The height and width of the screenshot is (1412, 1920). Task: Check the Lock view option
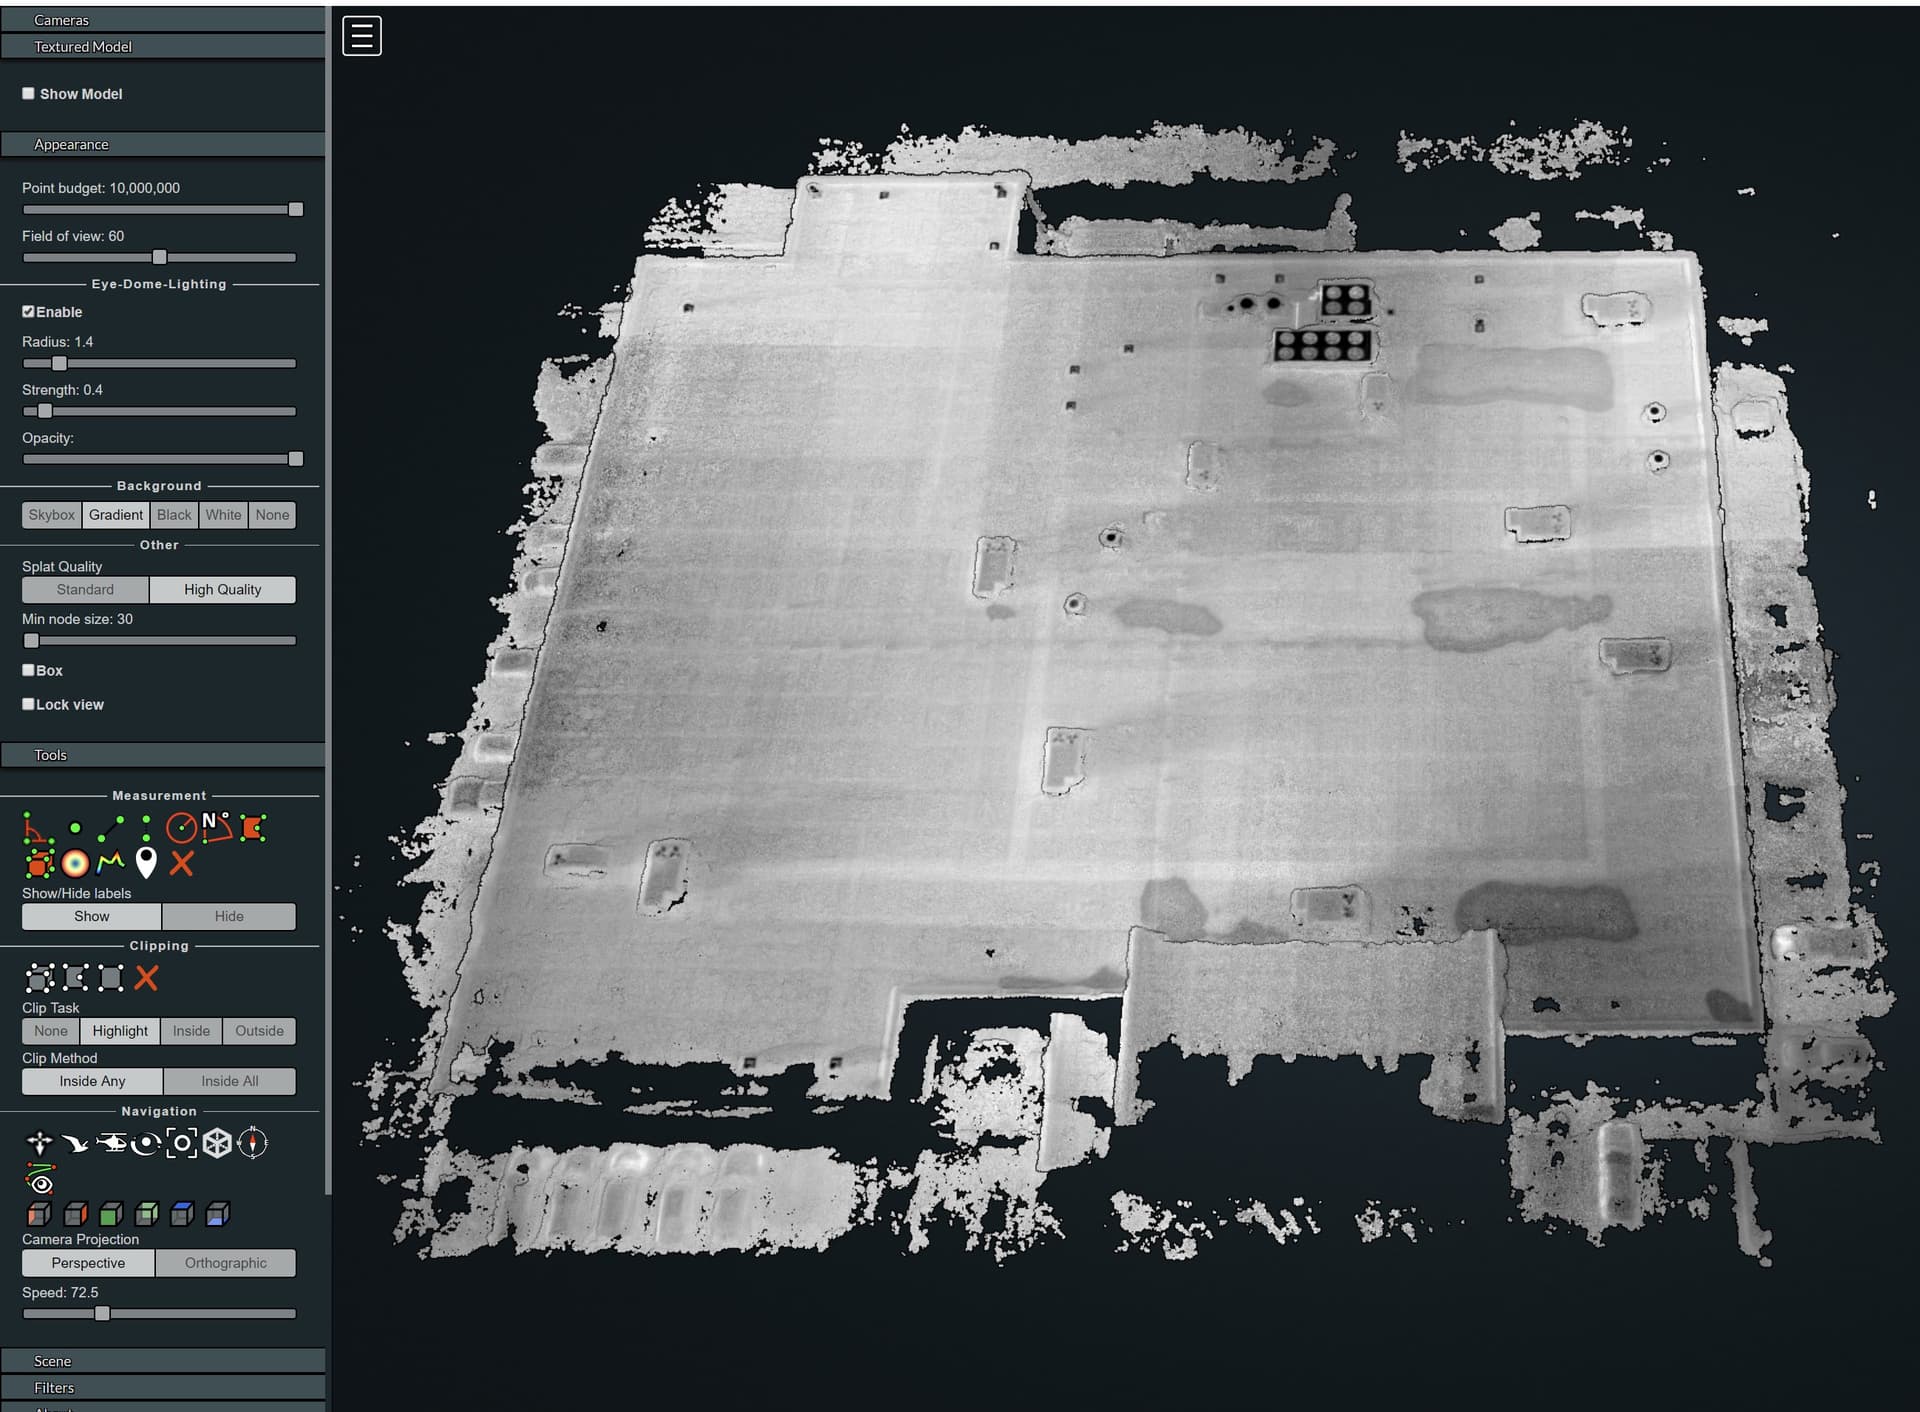pyautogui.click(x=29, y=704)
